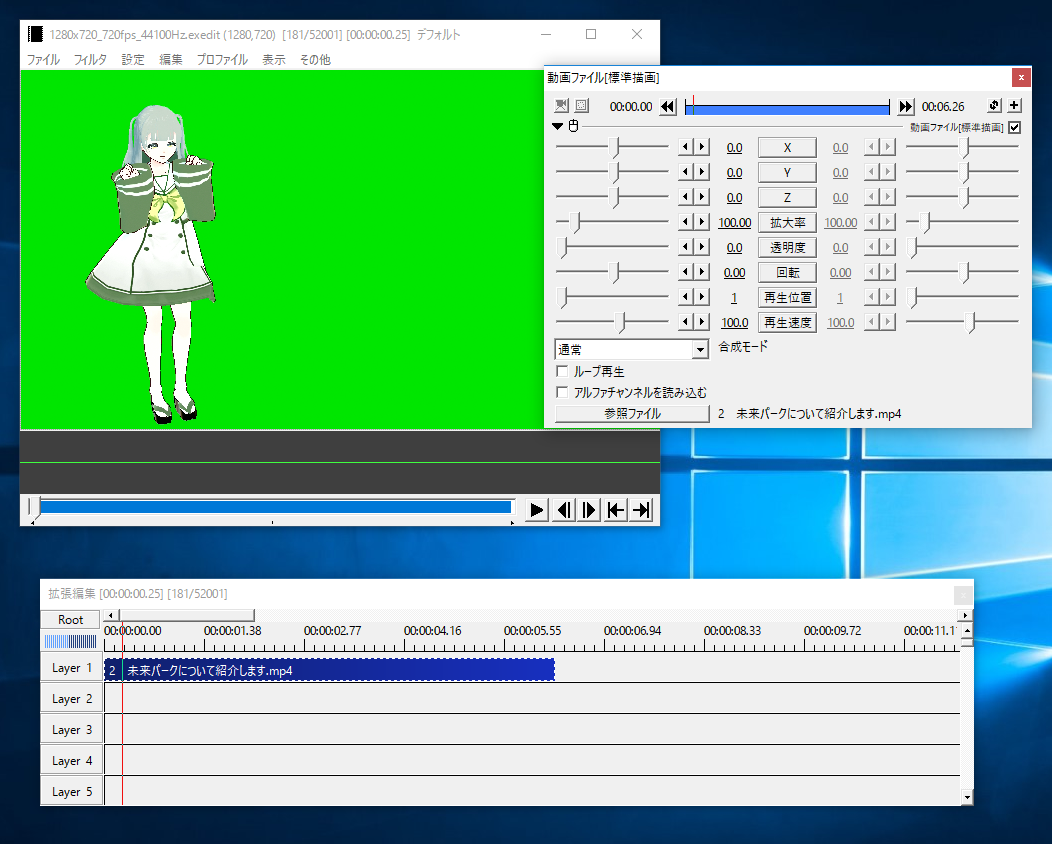The image size is (1052, 844).
Task: Click the left X position slider
Action: pos(612,147)
